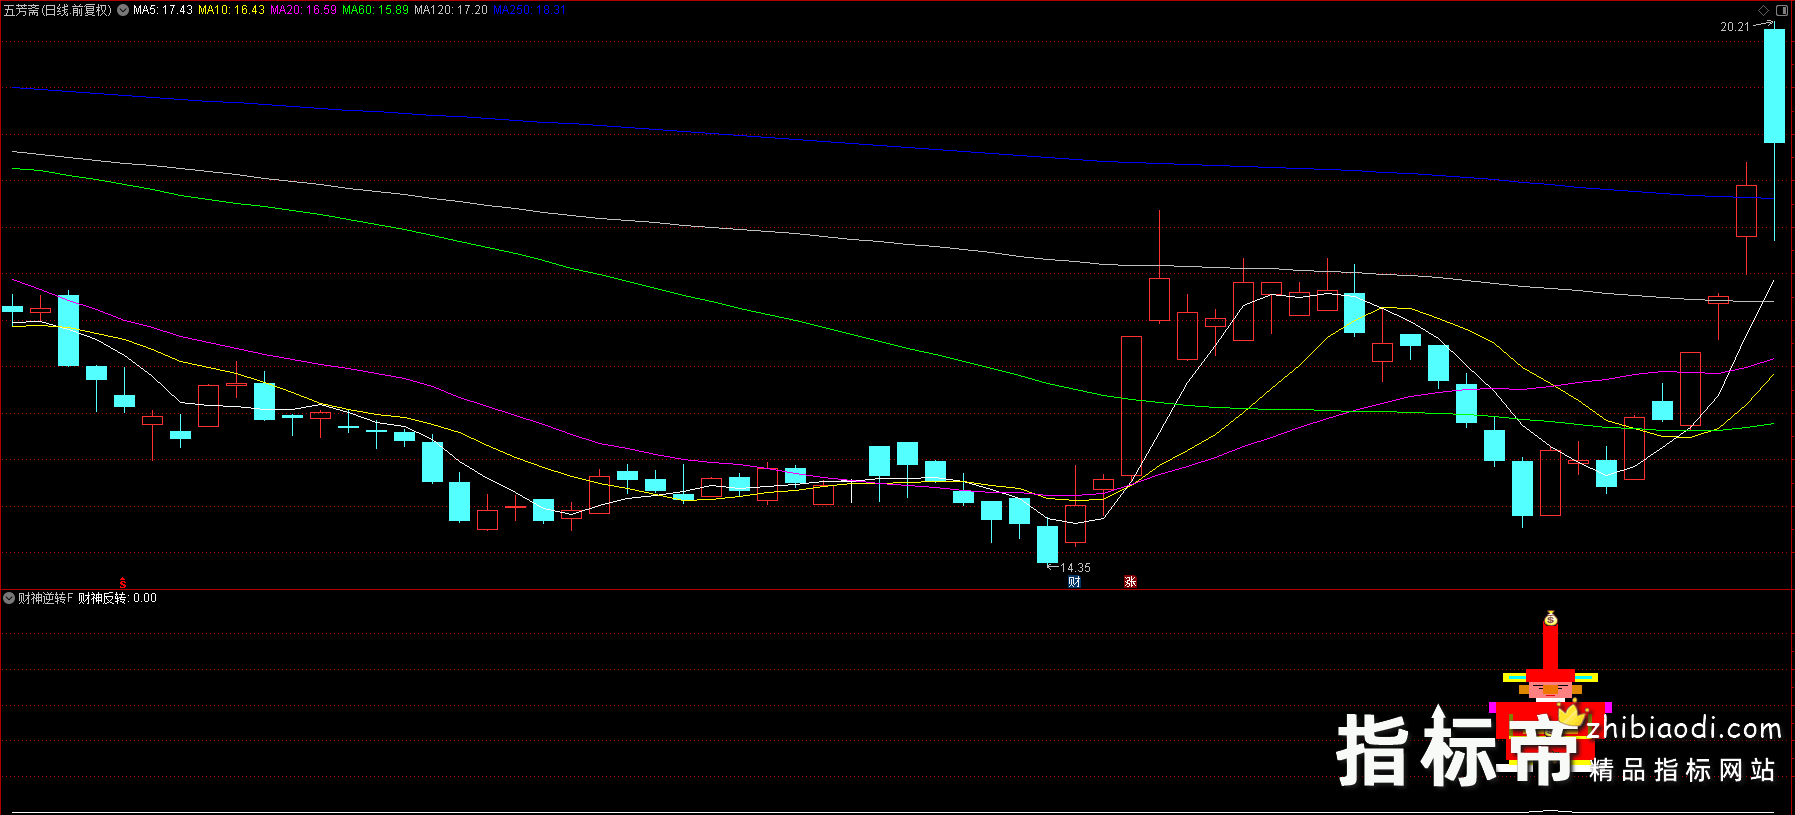The image size is (1795, 815).
Task: Click the red 涨 marker below chart
Action: tap(1130, 582)
